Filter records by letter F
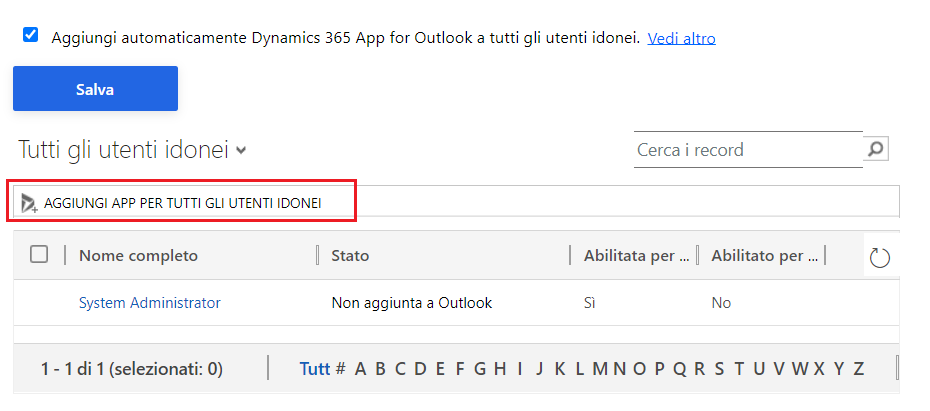Image resolution: width=930 pixels, height=411 pixels. 460,369
